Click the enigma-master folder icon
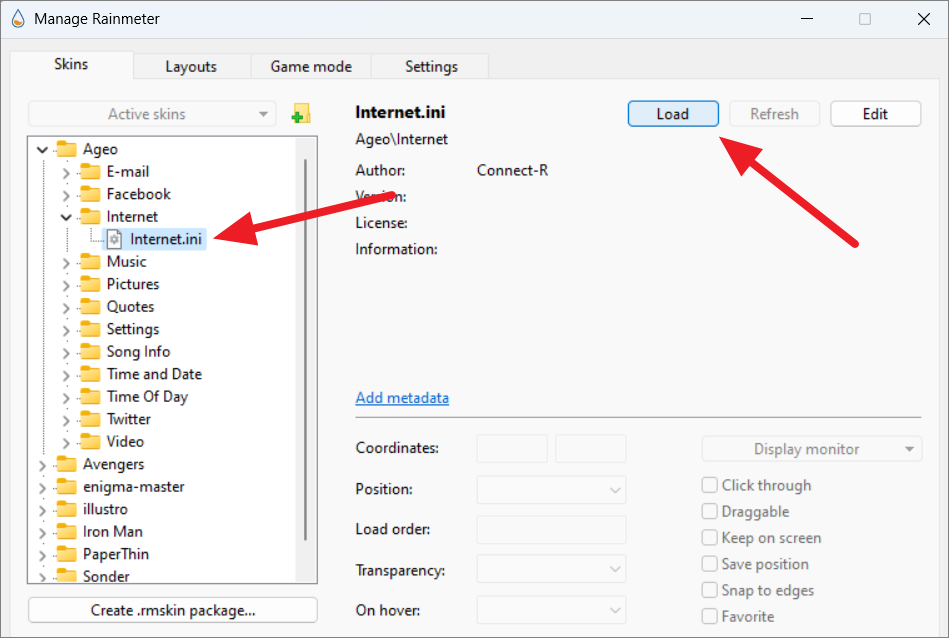The height and width of the screenshot is (638, 949). 67,487
